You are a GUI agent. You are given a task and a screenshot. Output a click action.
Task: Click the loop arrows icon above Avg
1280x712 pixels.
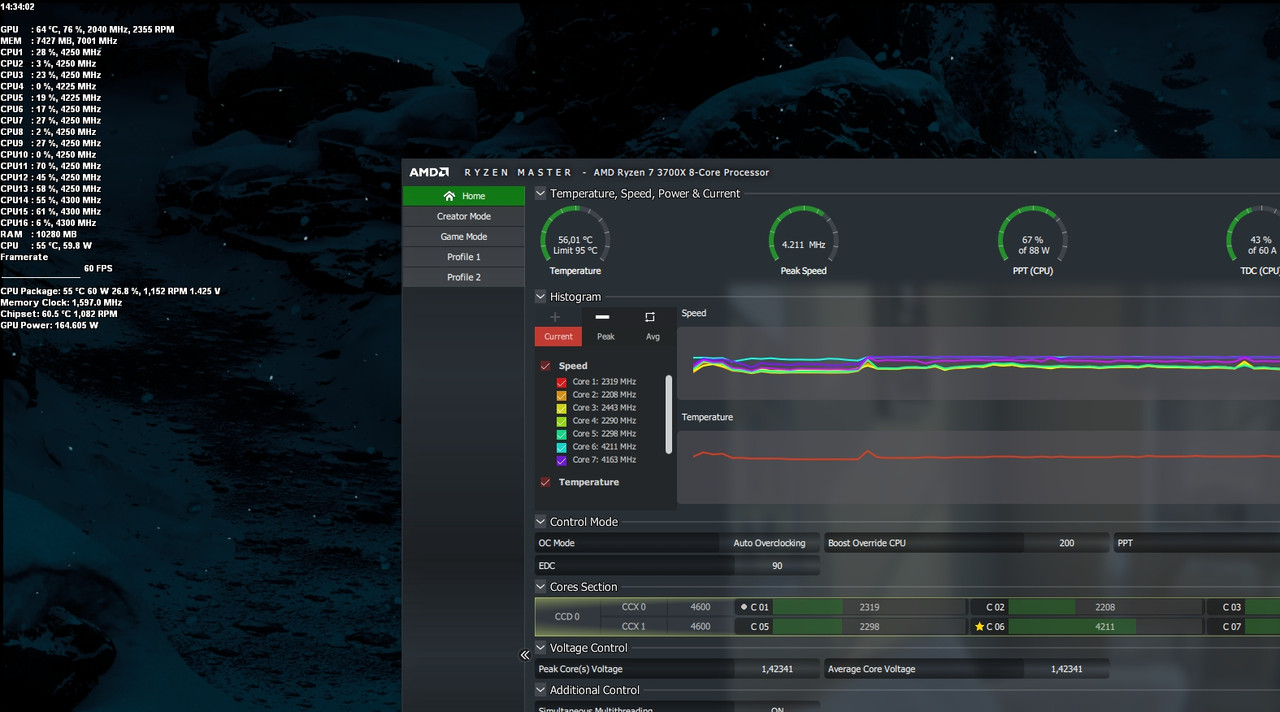click(650, 317)
